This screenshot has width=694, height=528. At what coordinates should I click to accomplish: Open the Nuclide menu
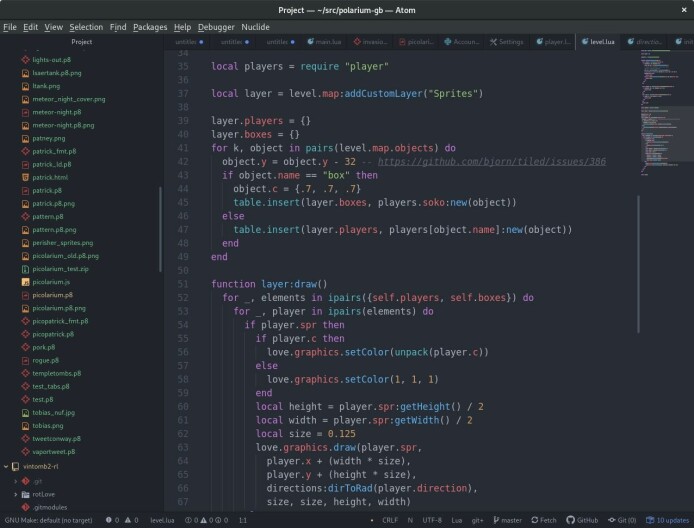[255, 27]
